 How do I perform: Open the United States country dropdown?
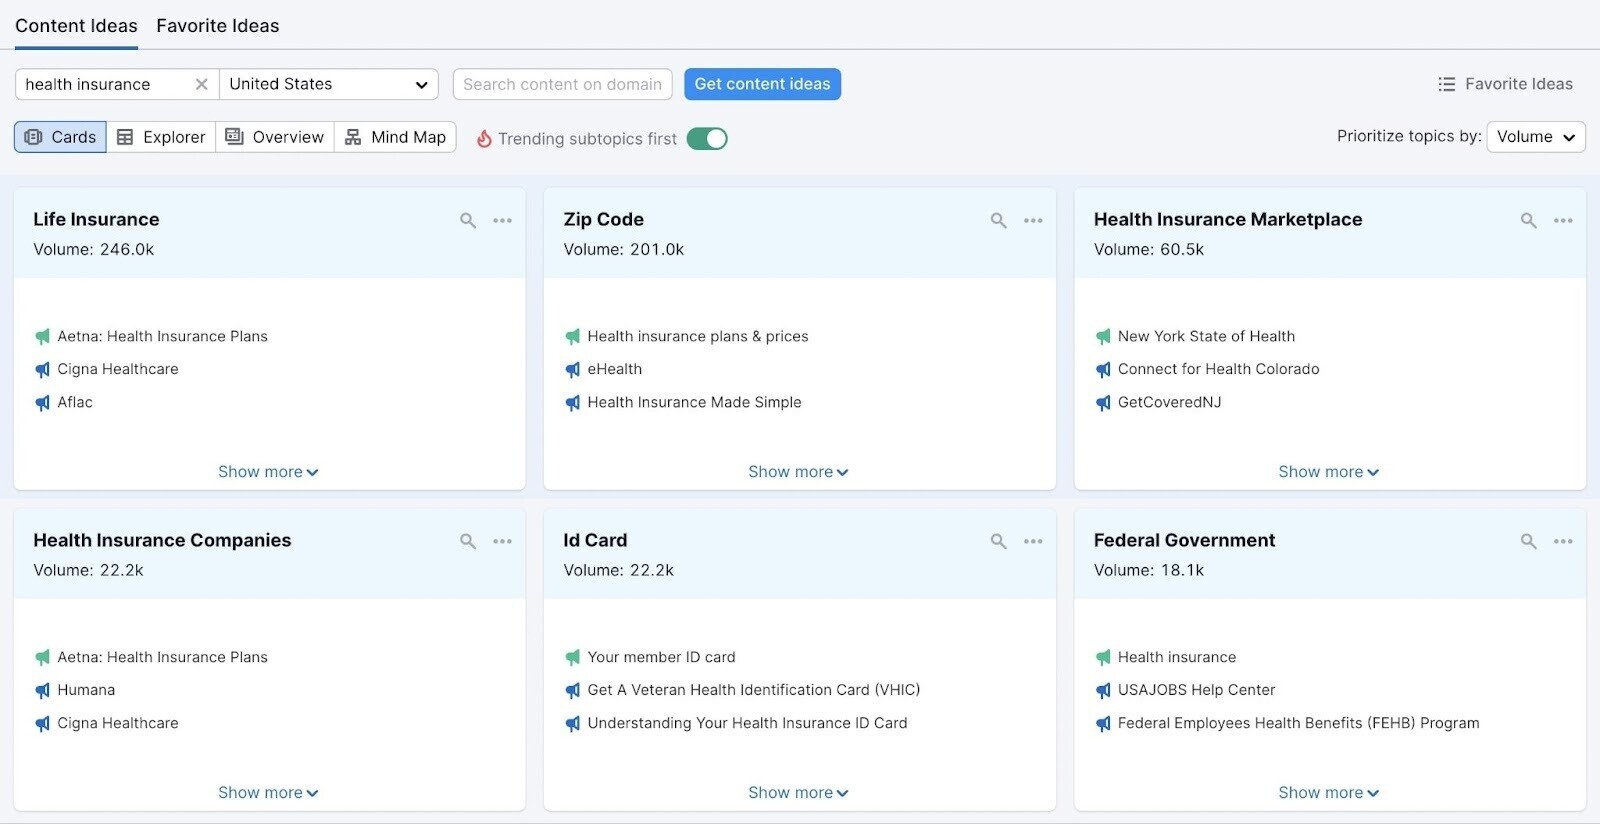tap(329, 84)
